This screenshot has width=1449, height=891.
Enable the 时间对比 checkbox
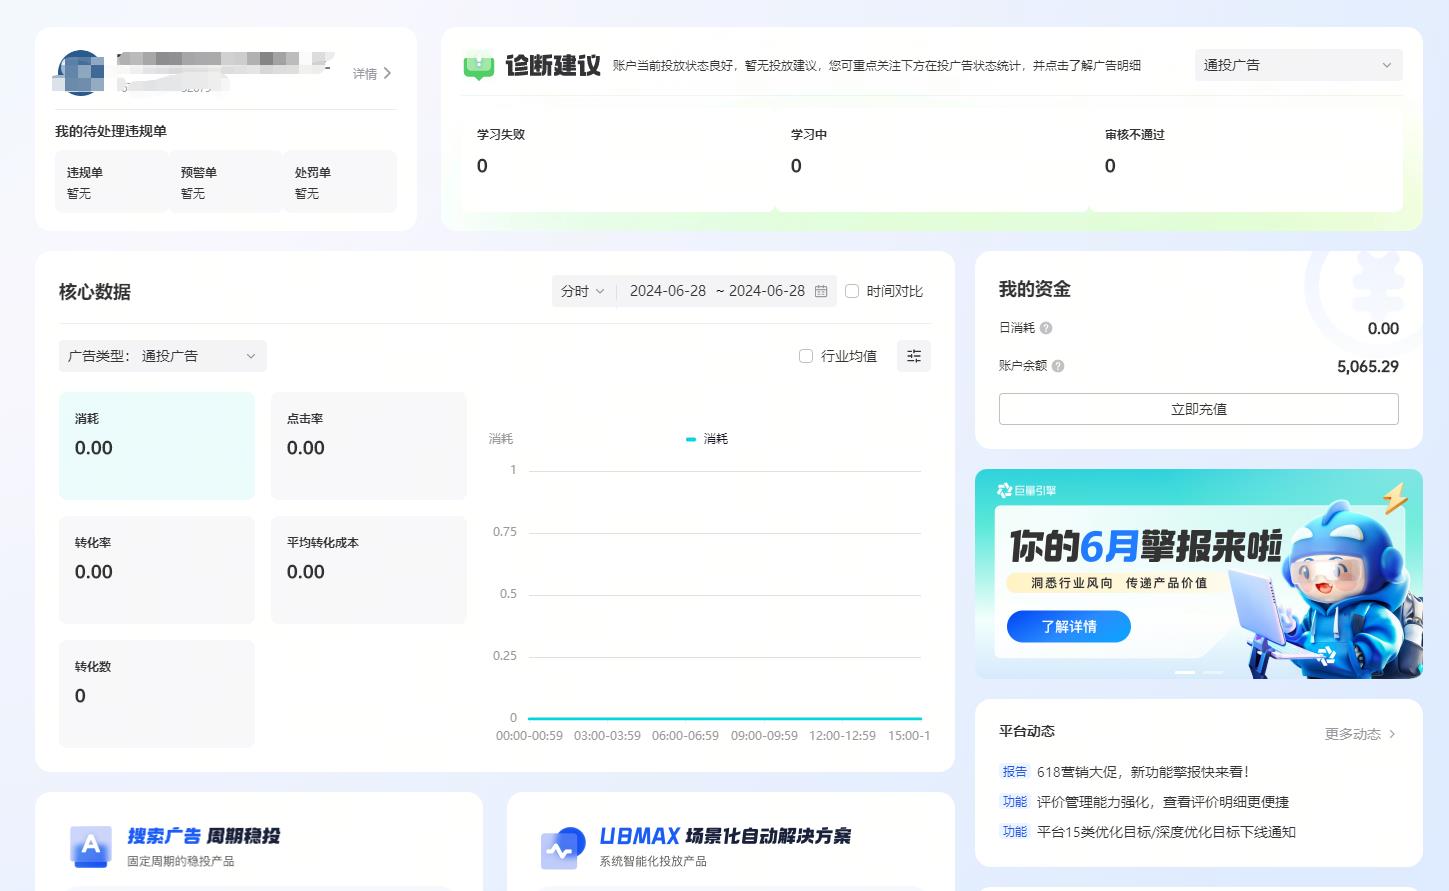[852, 291]
